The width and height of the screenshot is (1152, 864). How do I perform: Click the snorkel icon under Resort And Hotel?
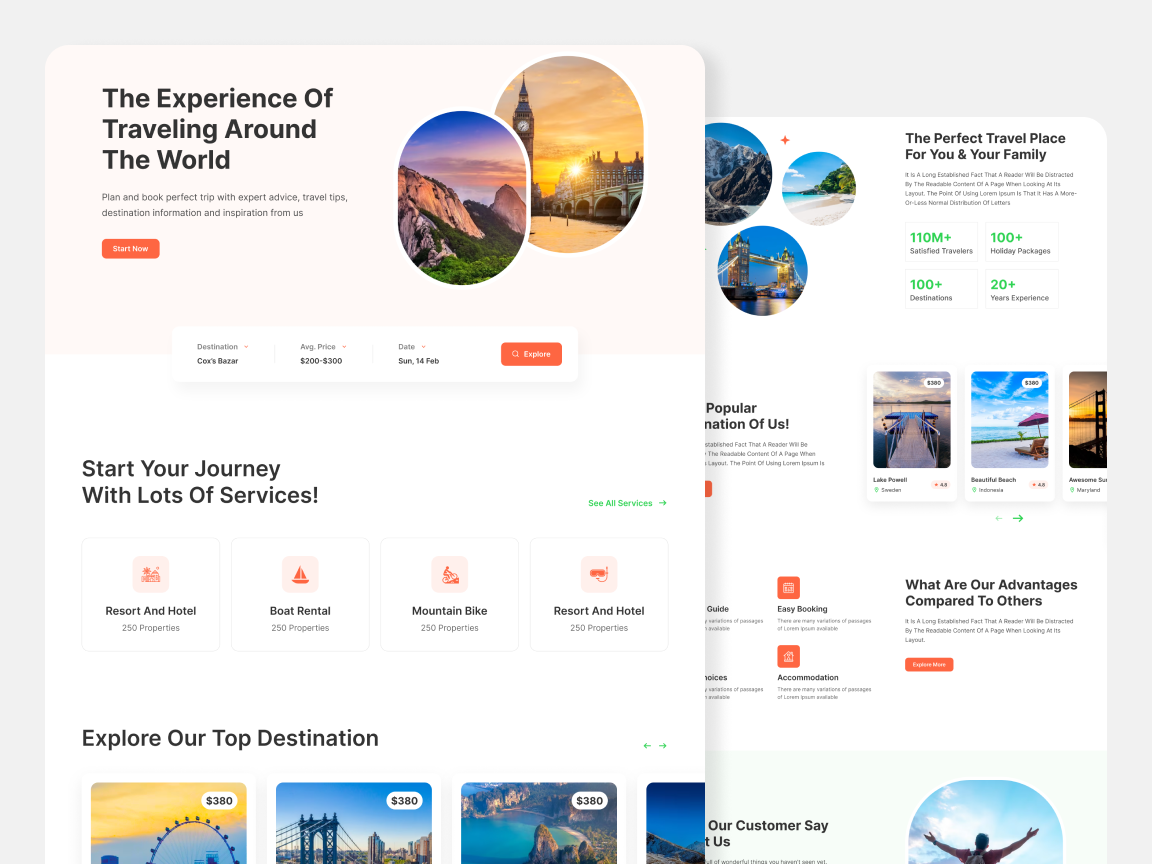pyautogui.click(x=598, y=573)
